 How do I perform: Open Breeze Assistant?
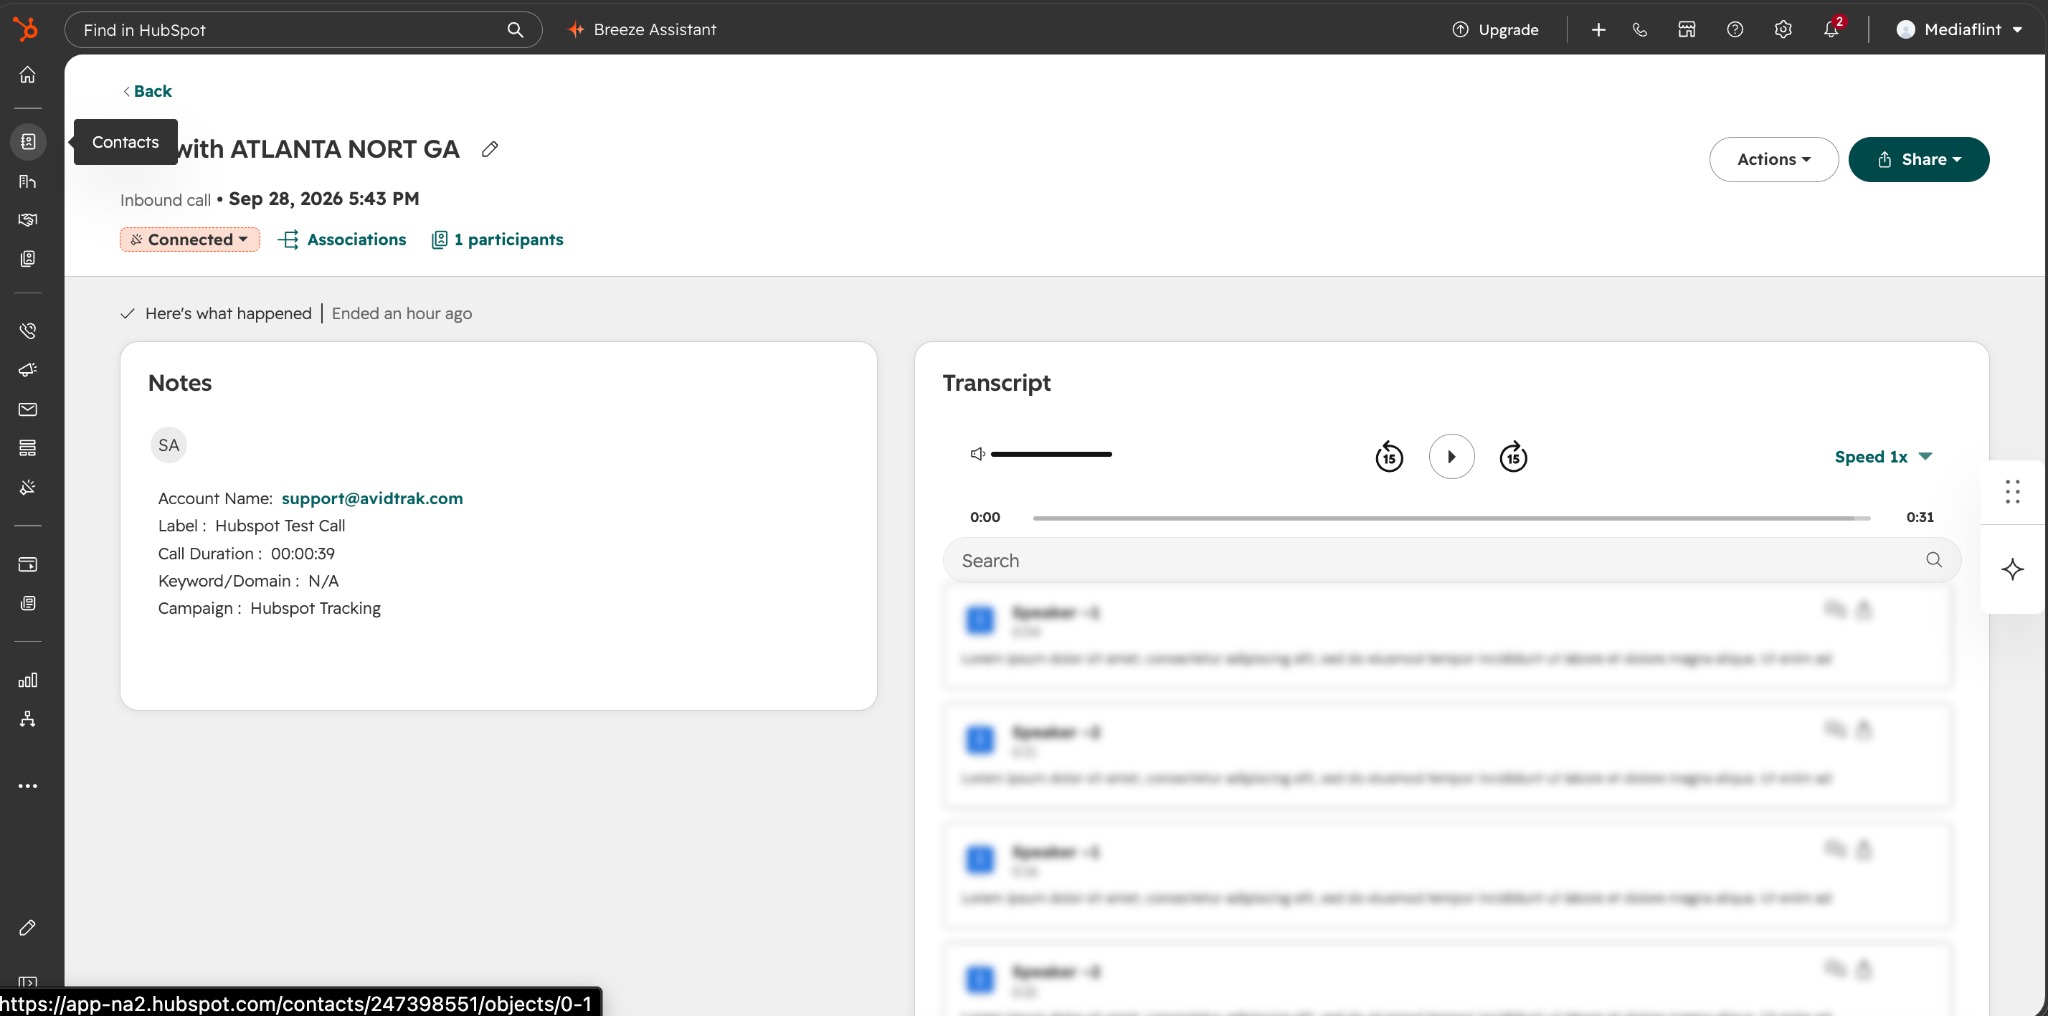(x=642, y=30)
